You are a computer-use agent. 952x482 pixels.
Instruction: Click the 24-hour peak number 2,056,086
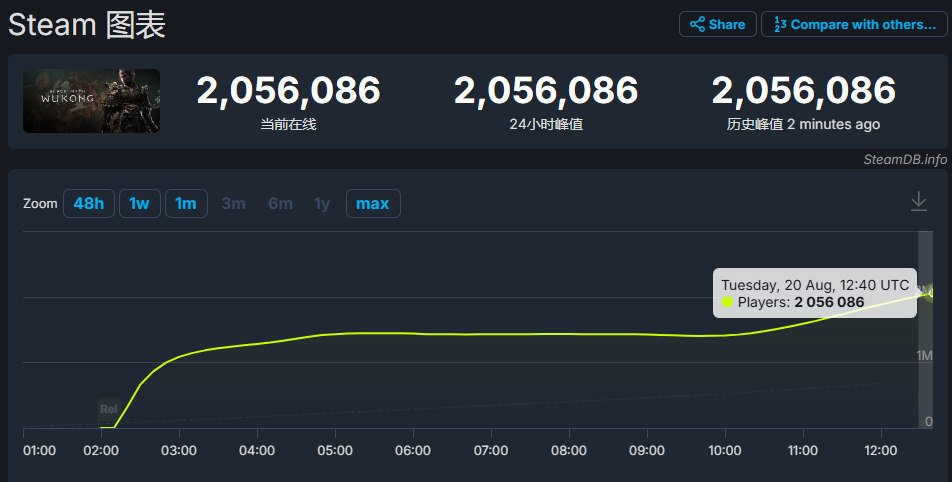click(546, 90)
